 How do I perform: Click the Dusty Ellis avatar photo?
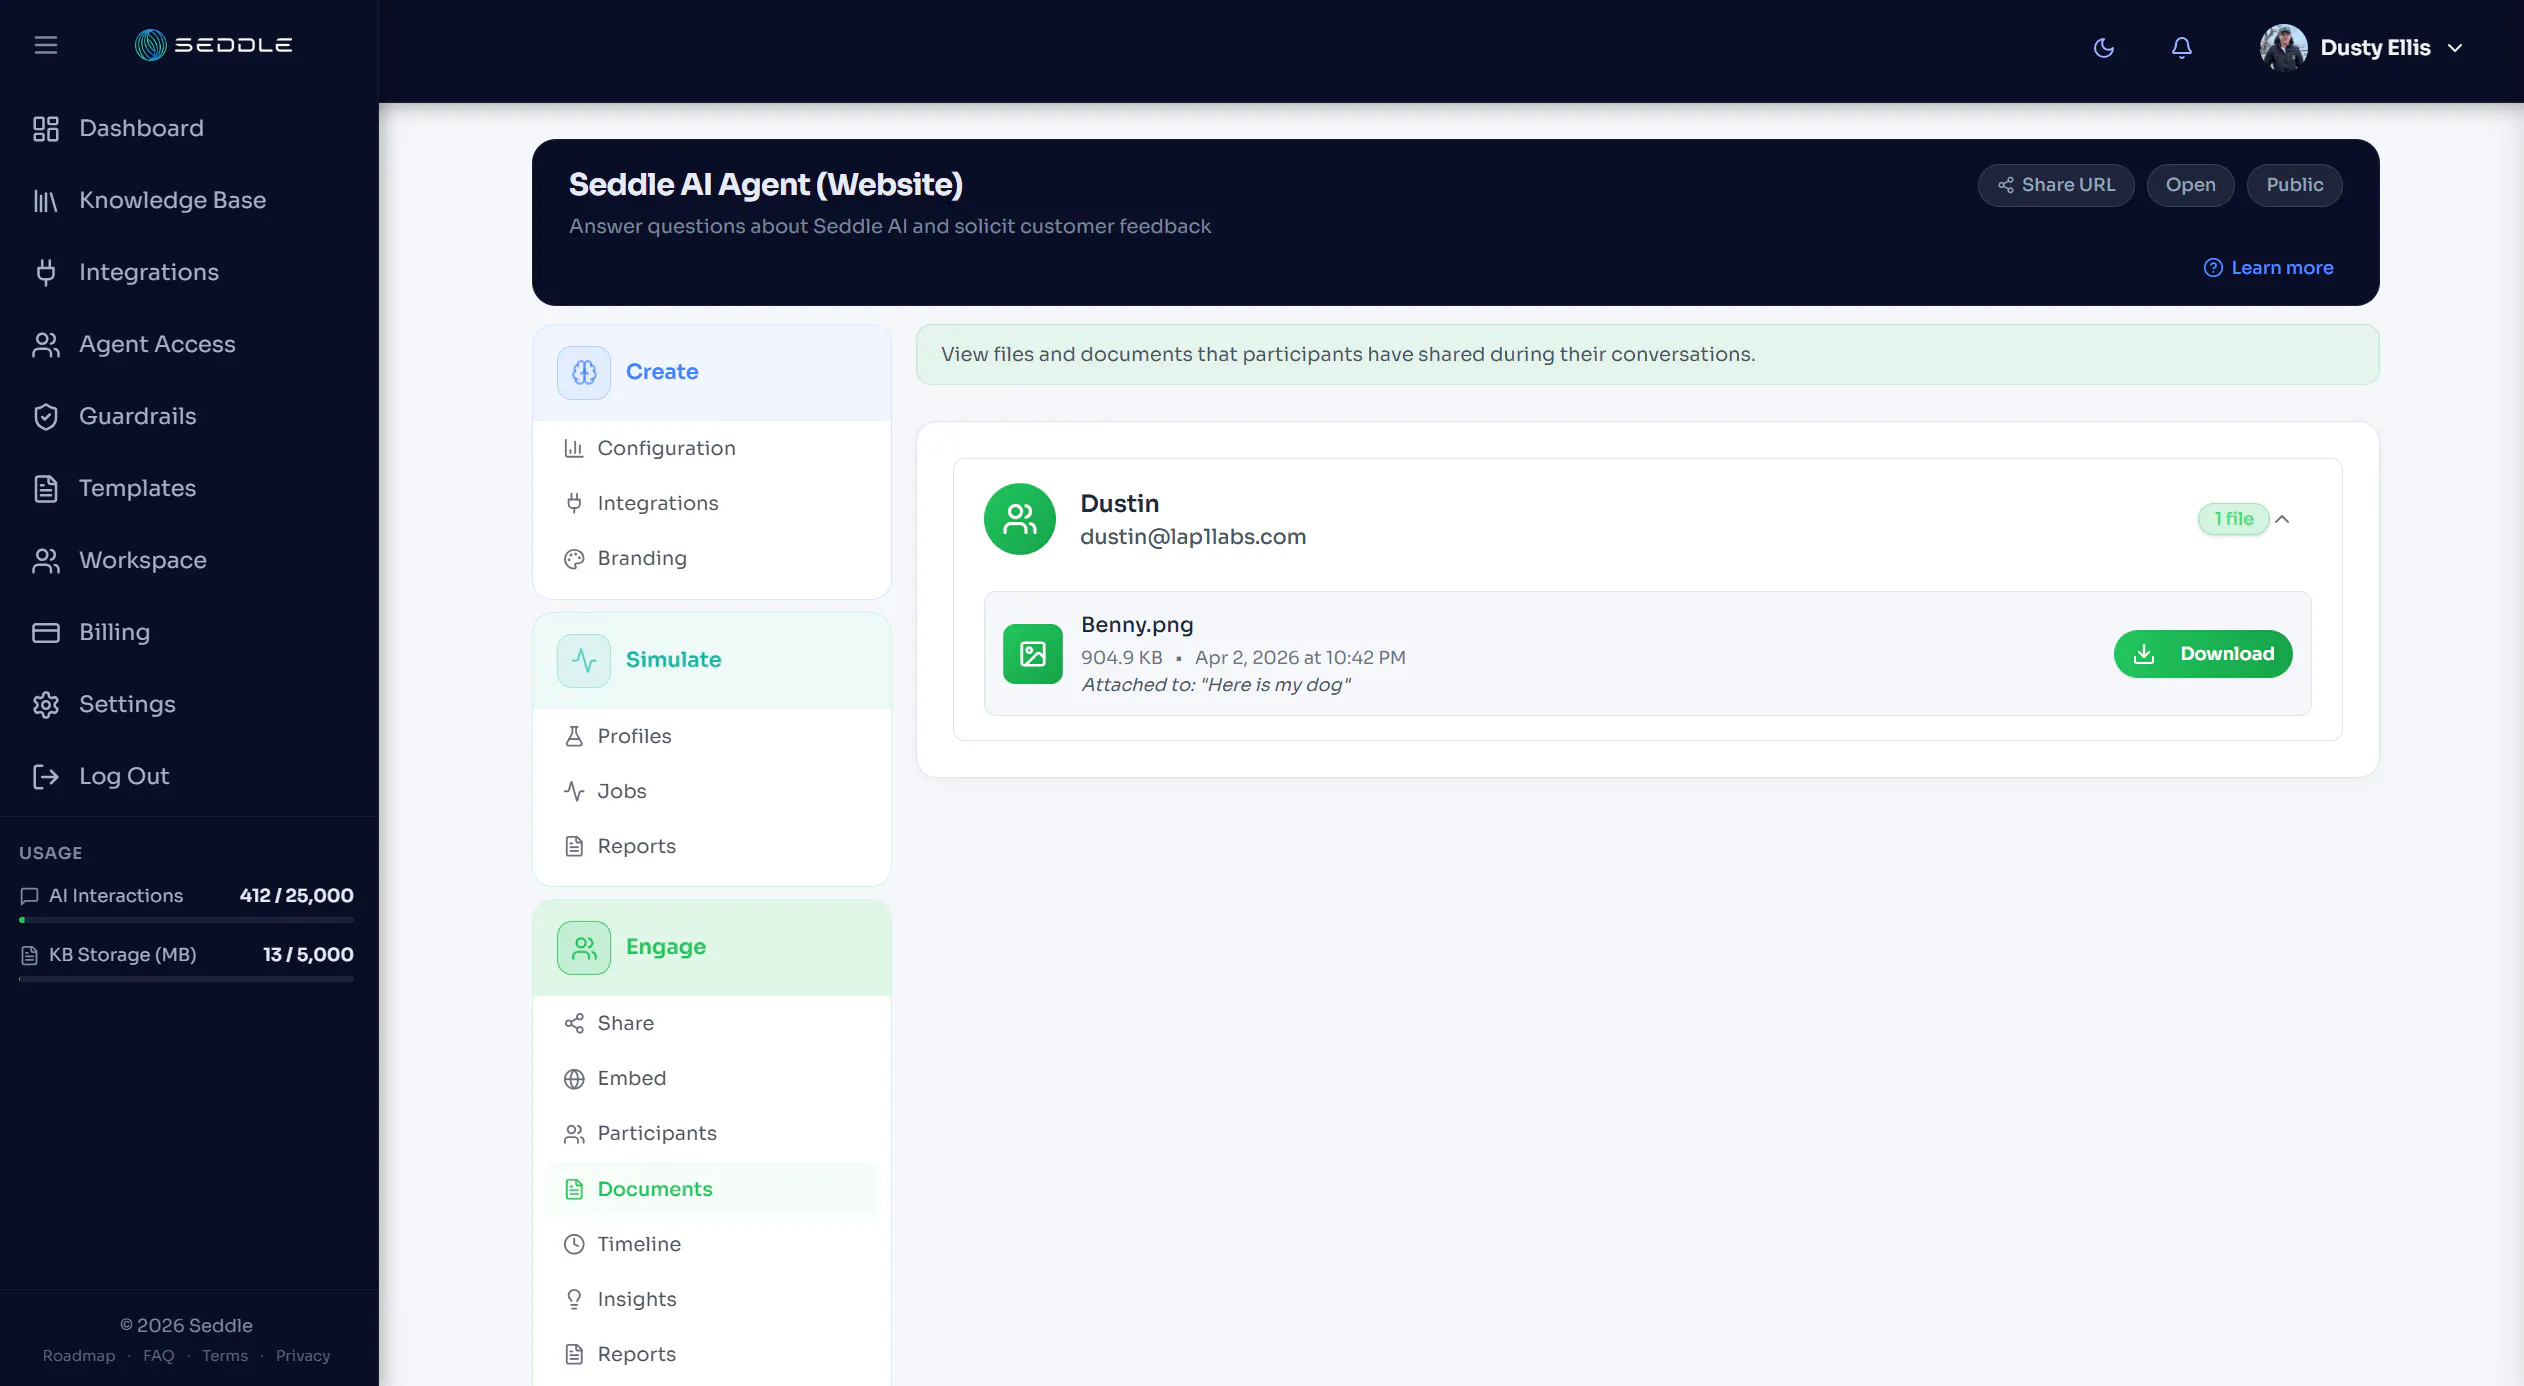[2283, 48]
